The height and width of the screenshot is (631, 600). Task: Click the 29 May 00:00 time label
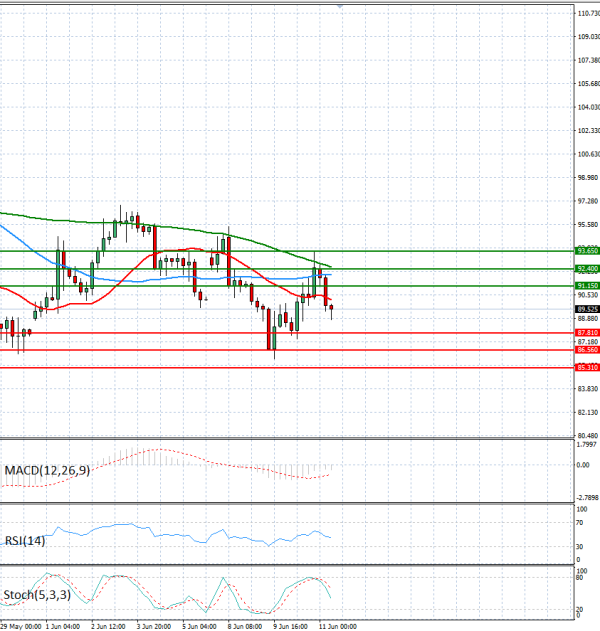click(21, 627)
